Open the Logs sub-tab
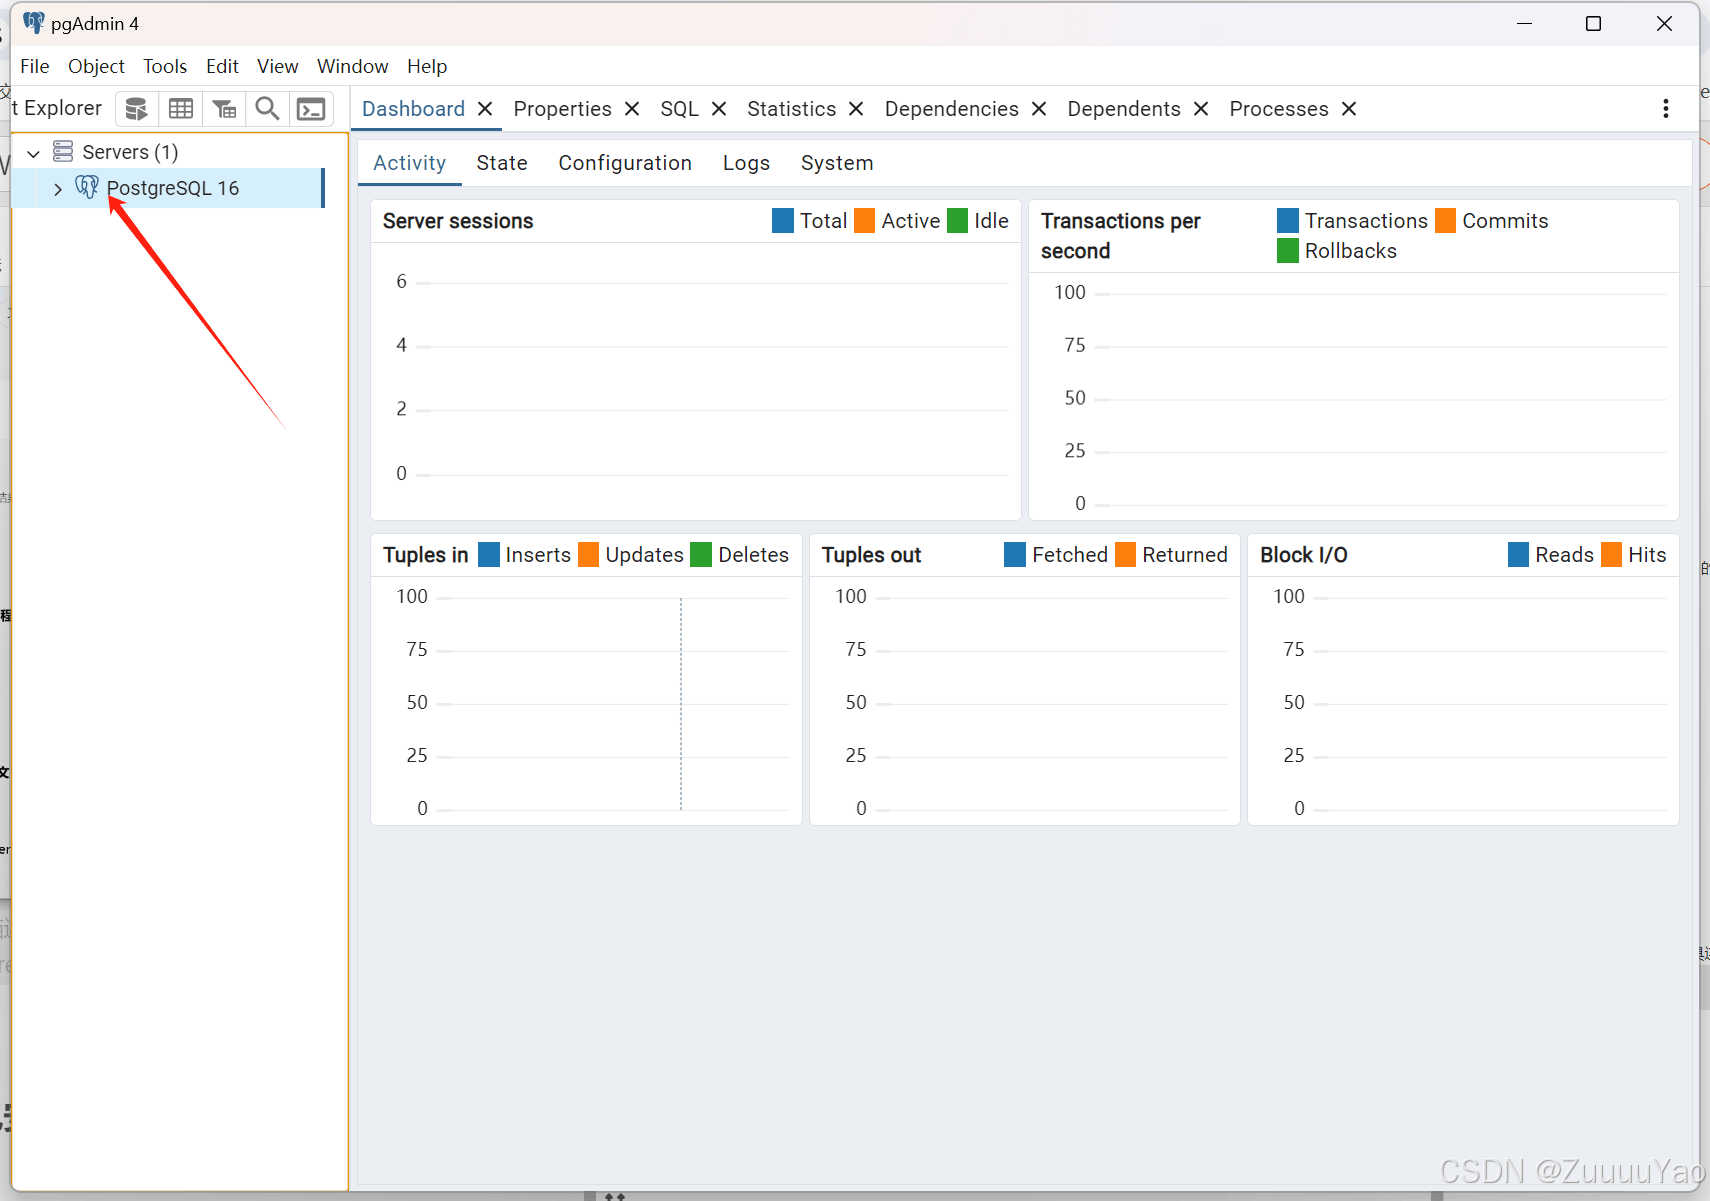Image resolution: width=1710 pixels, height=1201 pixels. (x=746, y=163)
